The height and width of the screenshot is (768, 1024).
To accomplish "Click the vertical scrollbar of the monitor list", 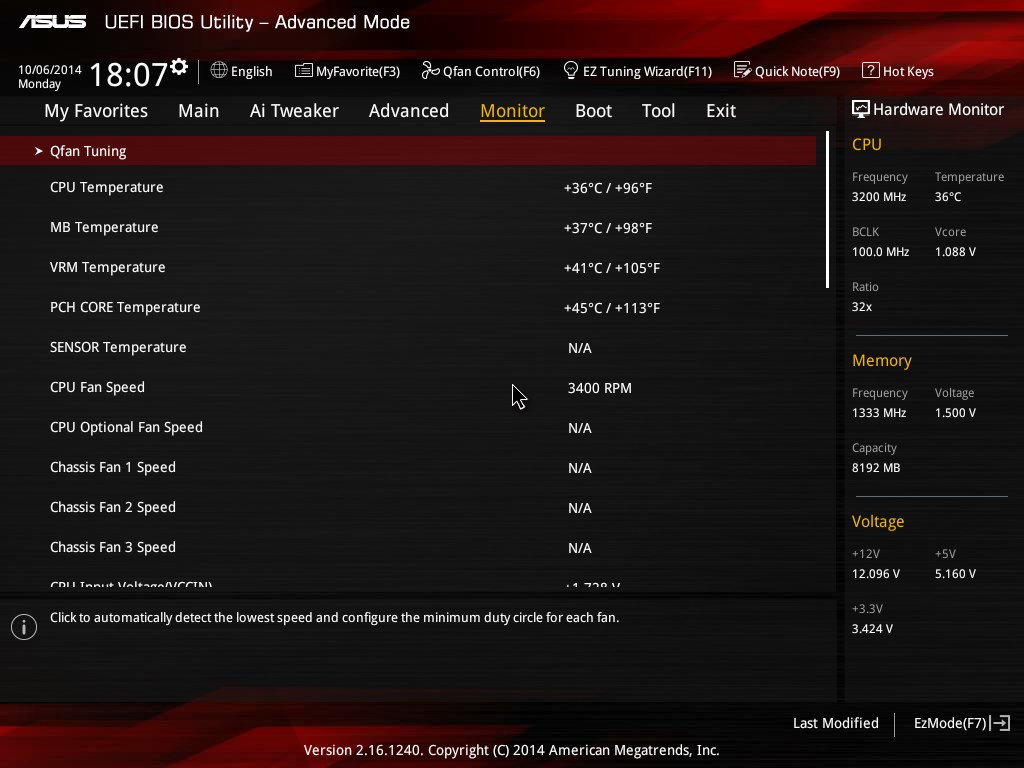I will pos(827,210).
